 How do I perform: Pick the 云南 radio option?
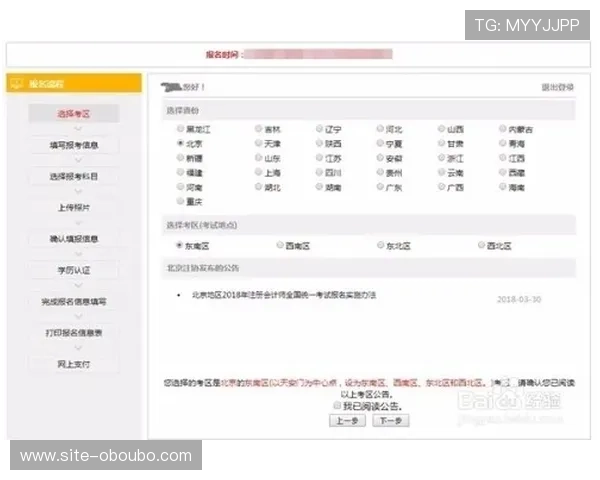(442, 172)
